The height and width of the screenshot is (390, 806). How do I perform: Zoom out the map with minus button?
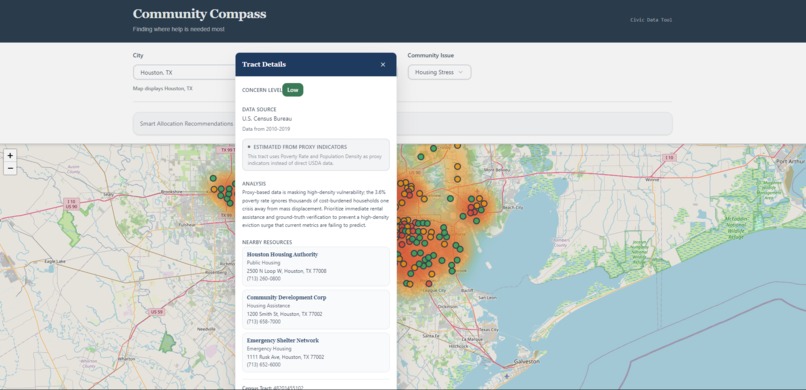point(10,168)
